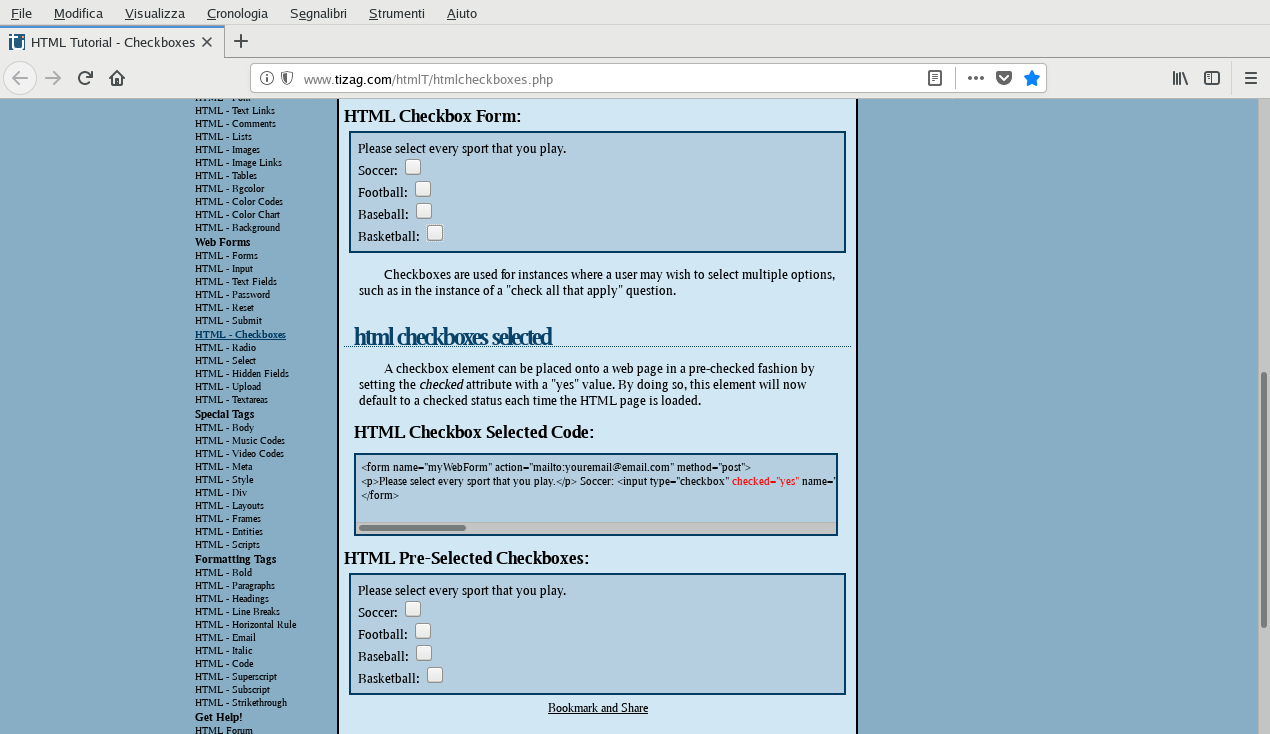1270x734 pixels.
Task: Open HTML - Select sidebar link
Action: (225, 360)
